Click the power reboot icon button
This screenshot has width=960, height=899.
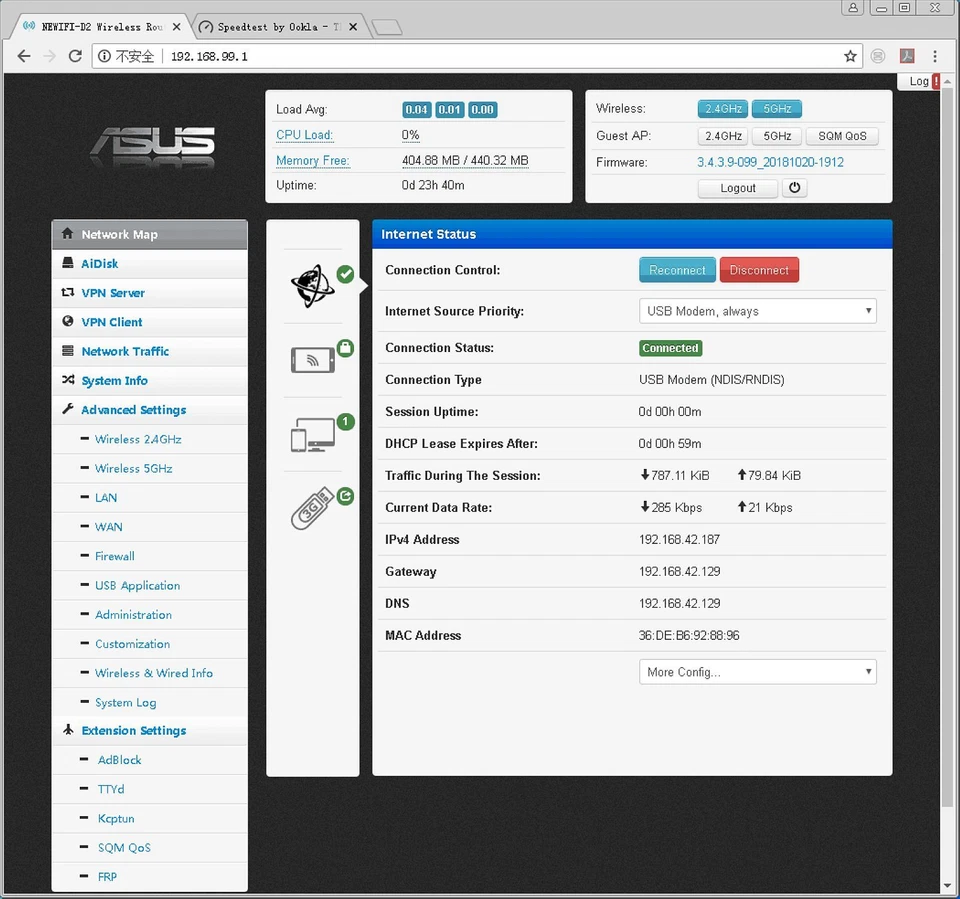pos(795,188)
